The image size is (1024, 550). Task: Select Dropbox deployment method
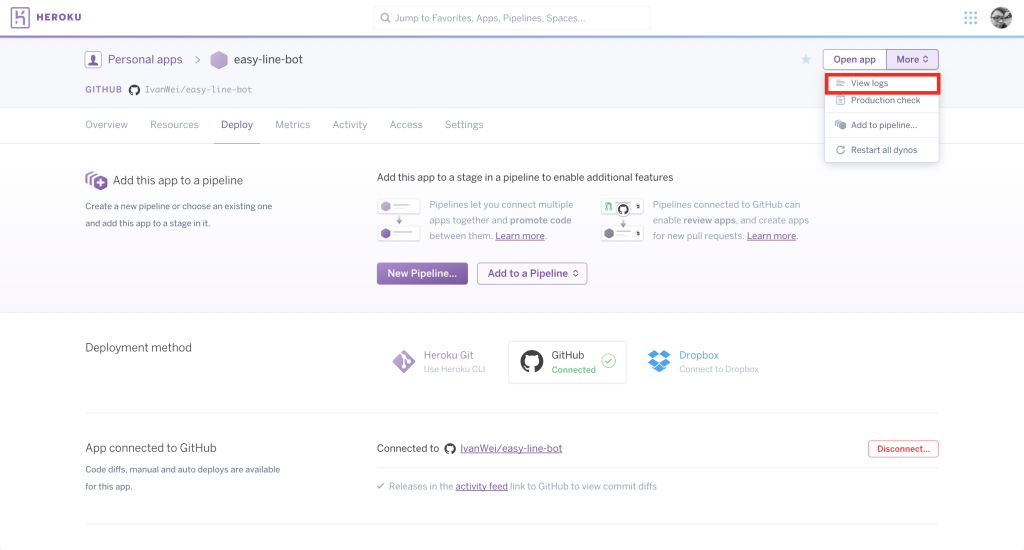click(703, 361)
